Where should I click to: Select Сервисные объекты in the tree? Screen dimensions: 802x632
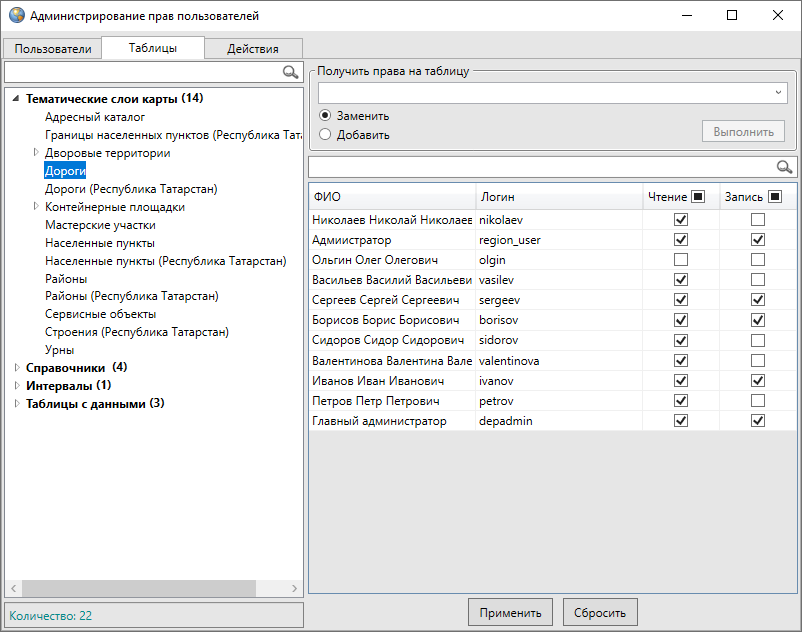point(100,314)
